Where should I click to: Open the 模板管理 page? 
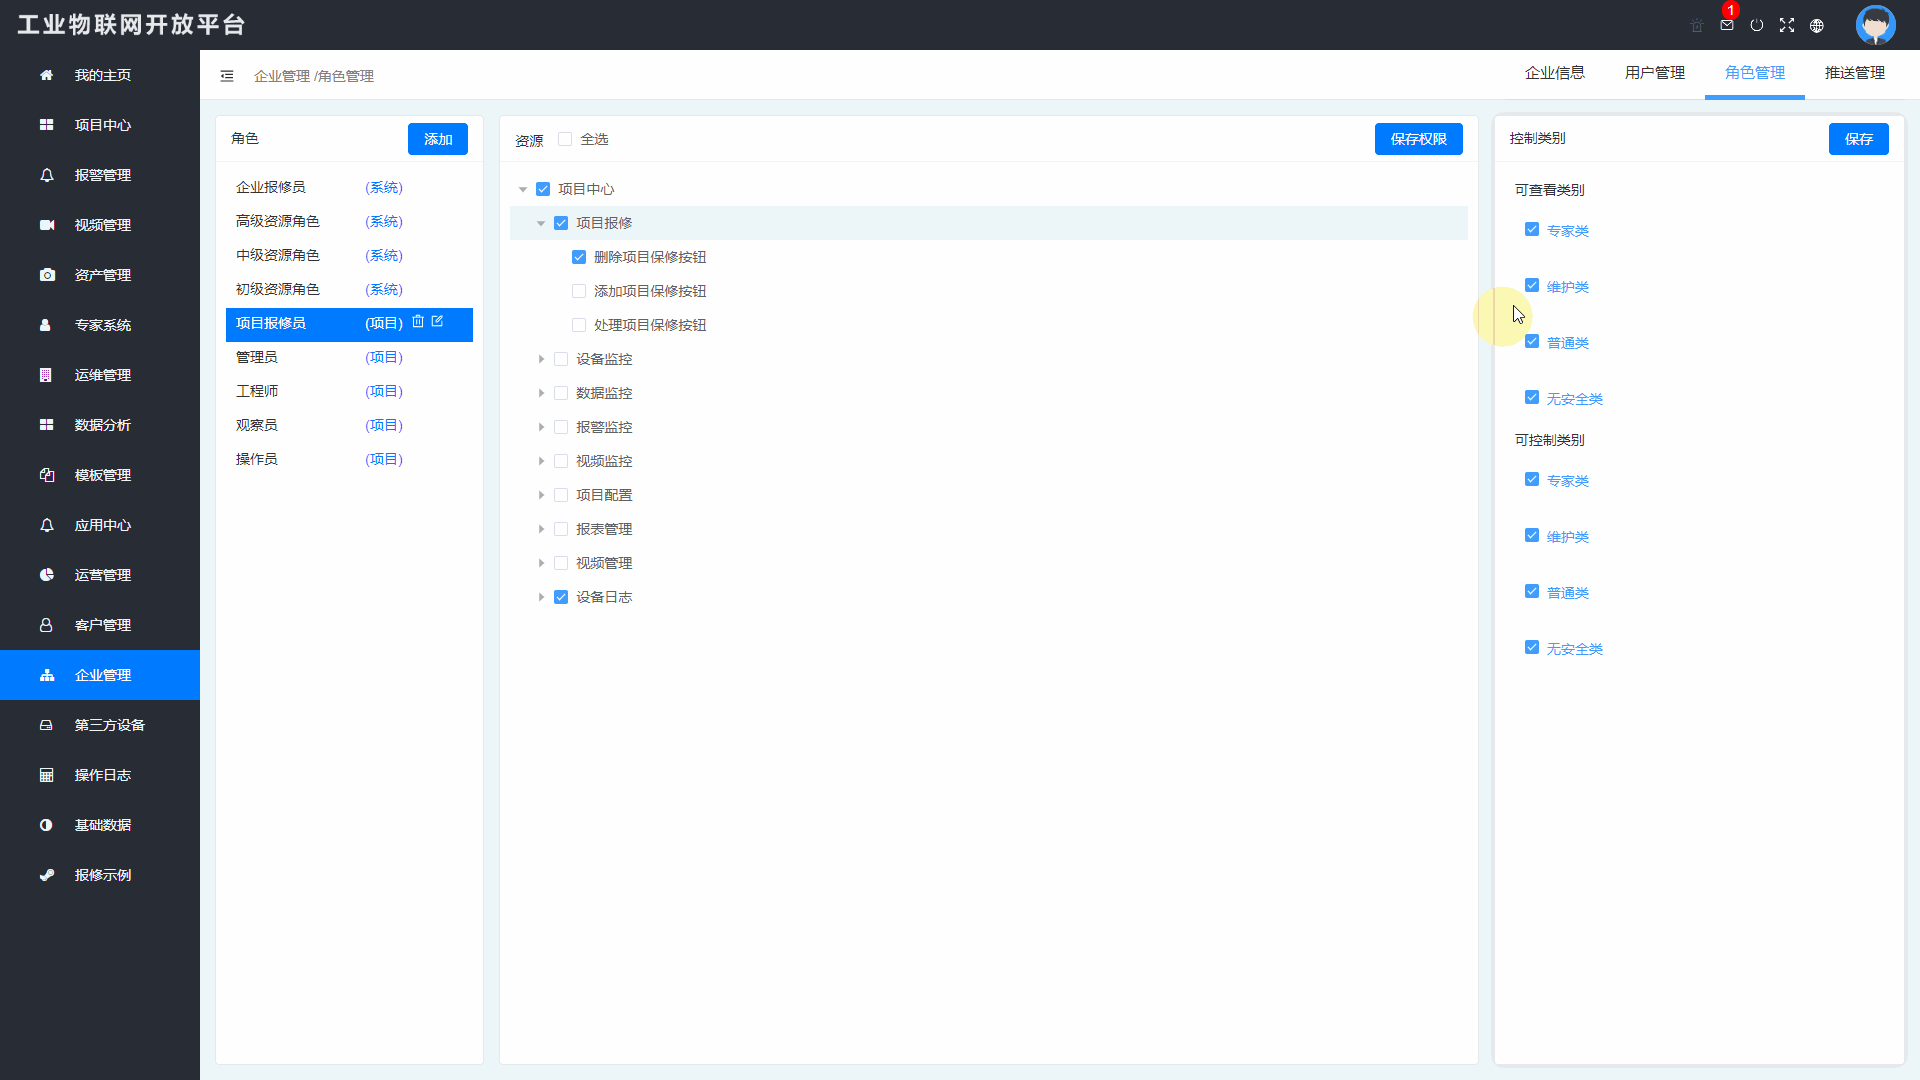click(102, 475)
